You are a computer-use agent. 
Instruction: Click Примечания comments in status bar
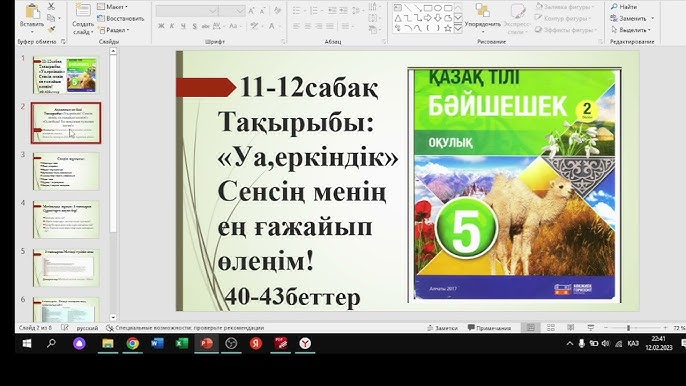pos(489,327)
